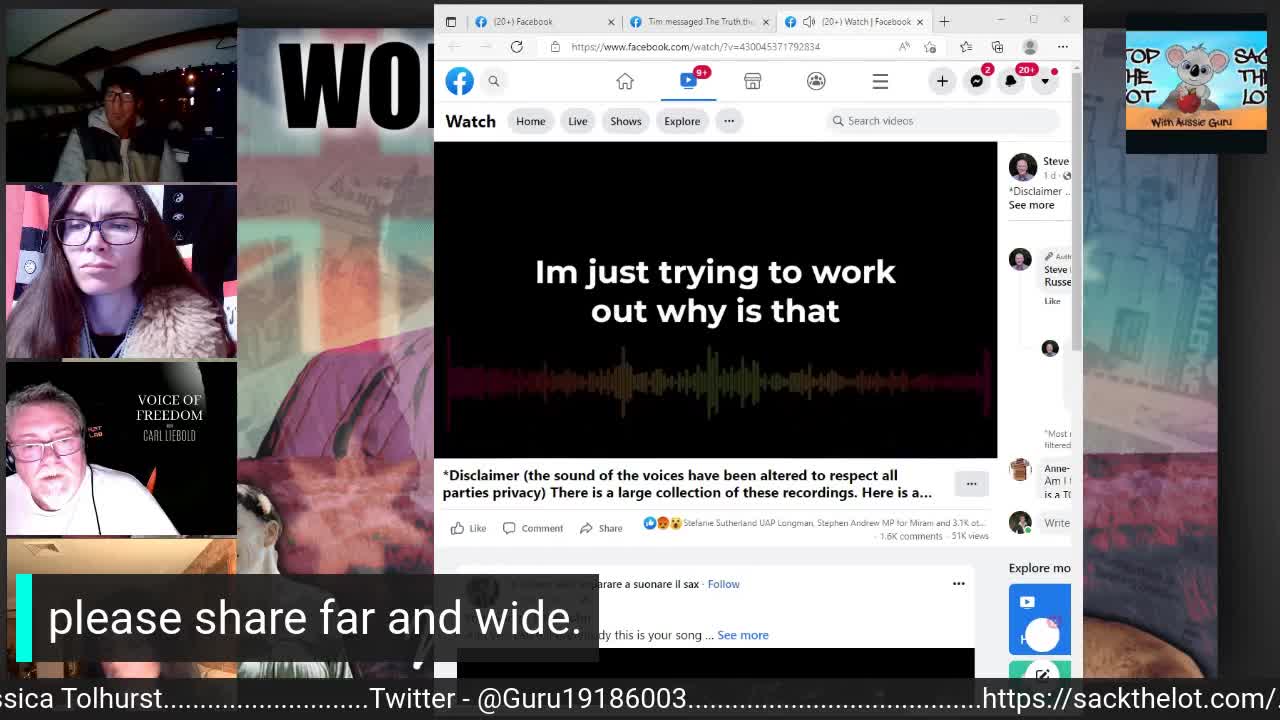This screenshot has width=1280, height=720.
Task: Click the Search videos field
Action: click(x=942, y=121)
